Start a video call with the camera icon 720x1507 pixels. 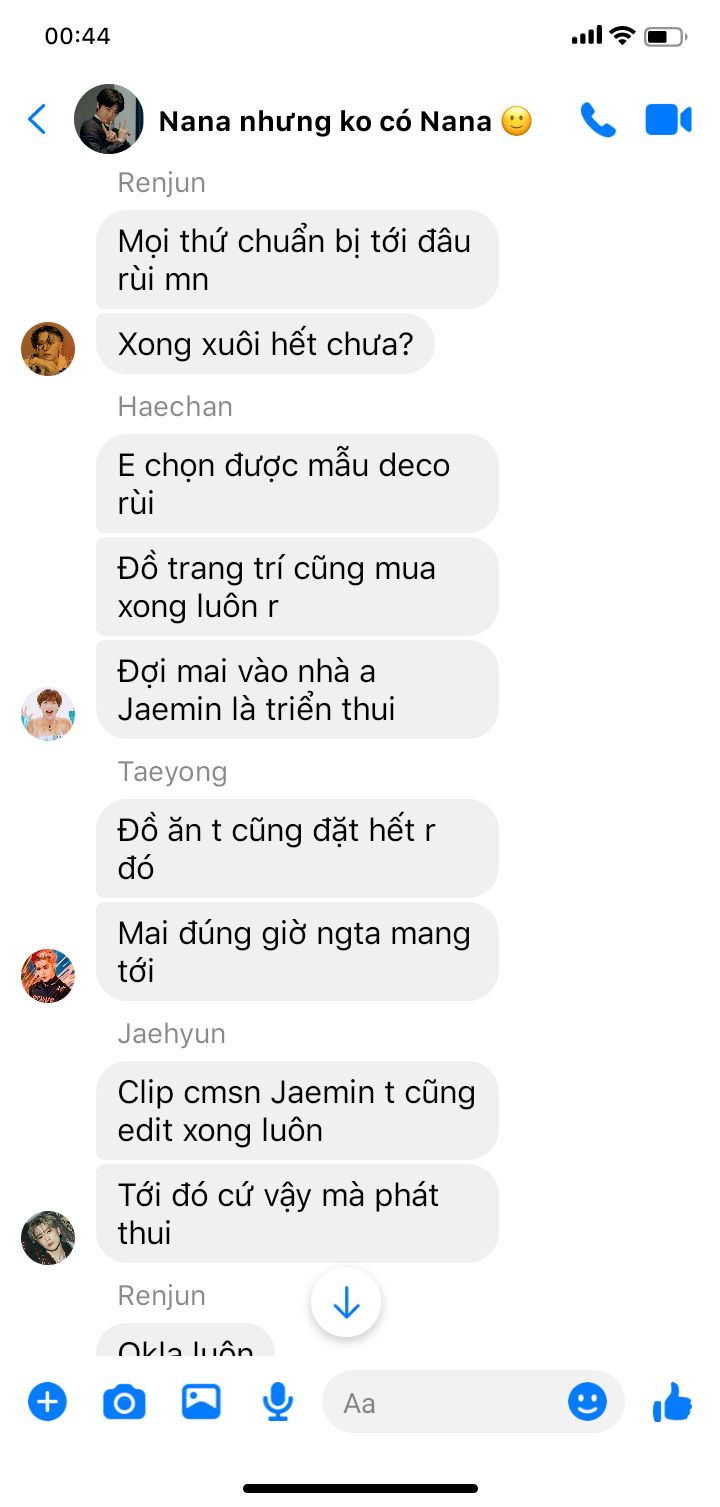[668, 120]
